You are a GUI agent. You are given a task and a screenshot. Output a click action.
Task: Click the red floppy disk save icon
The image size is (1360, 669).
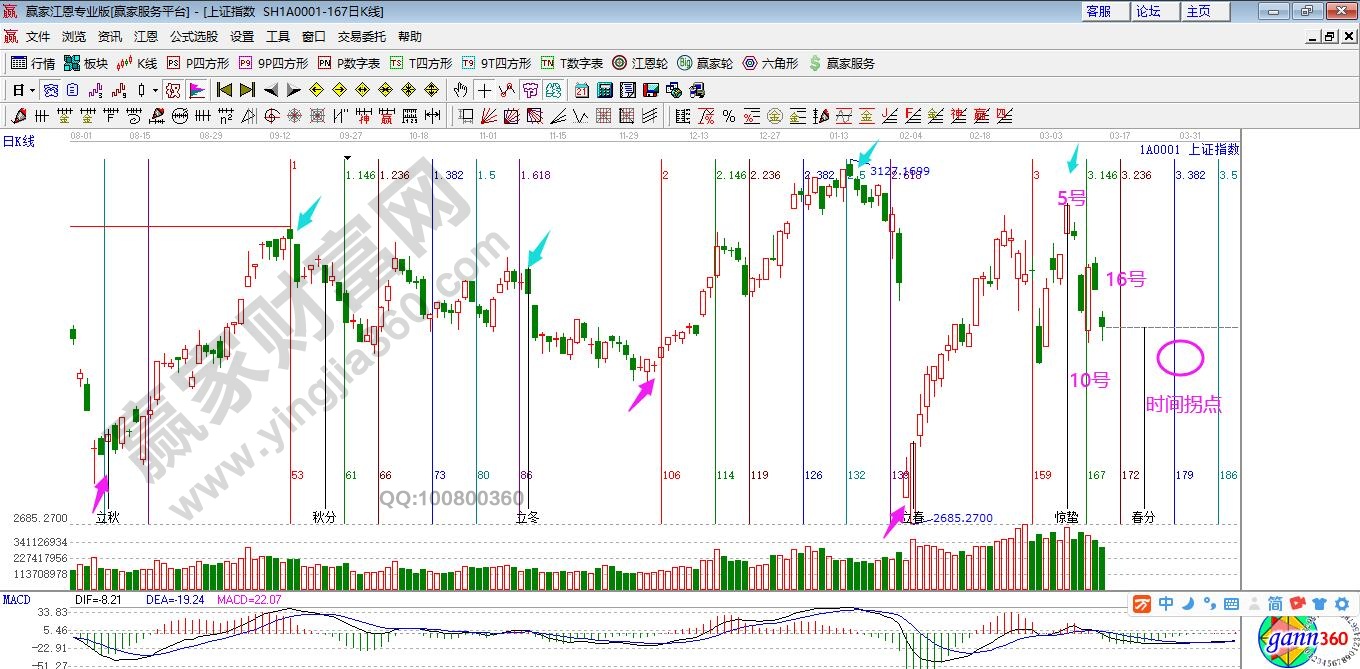(x=651, y=90)
